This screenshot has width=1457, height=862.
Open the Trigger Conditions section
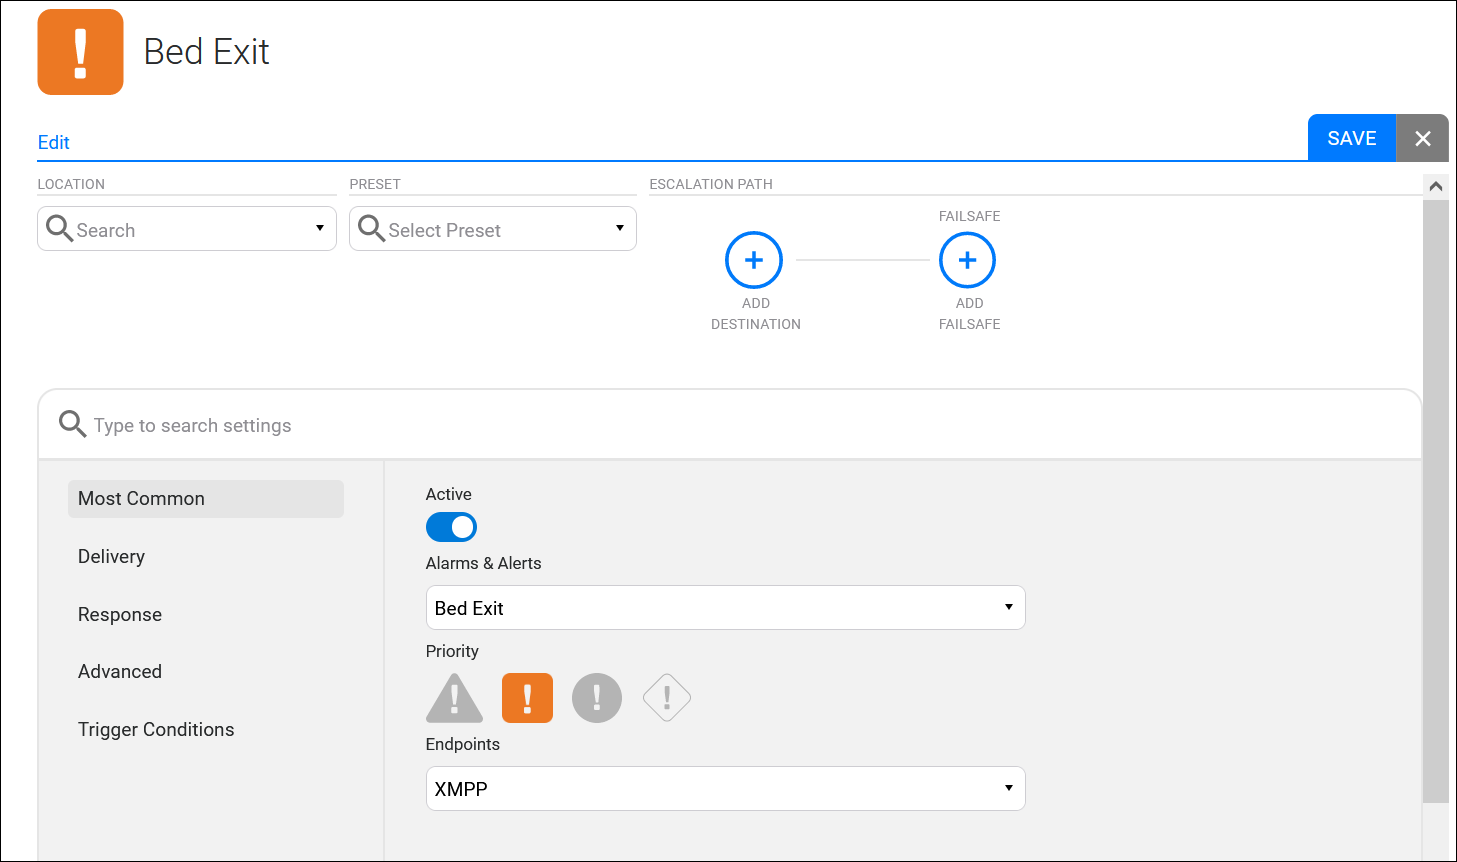pos(156,730)
